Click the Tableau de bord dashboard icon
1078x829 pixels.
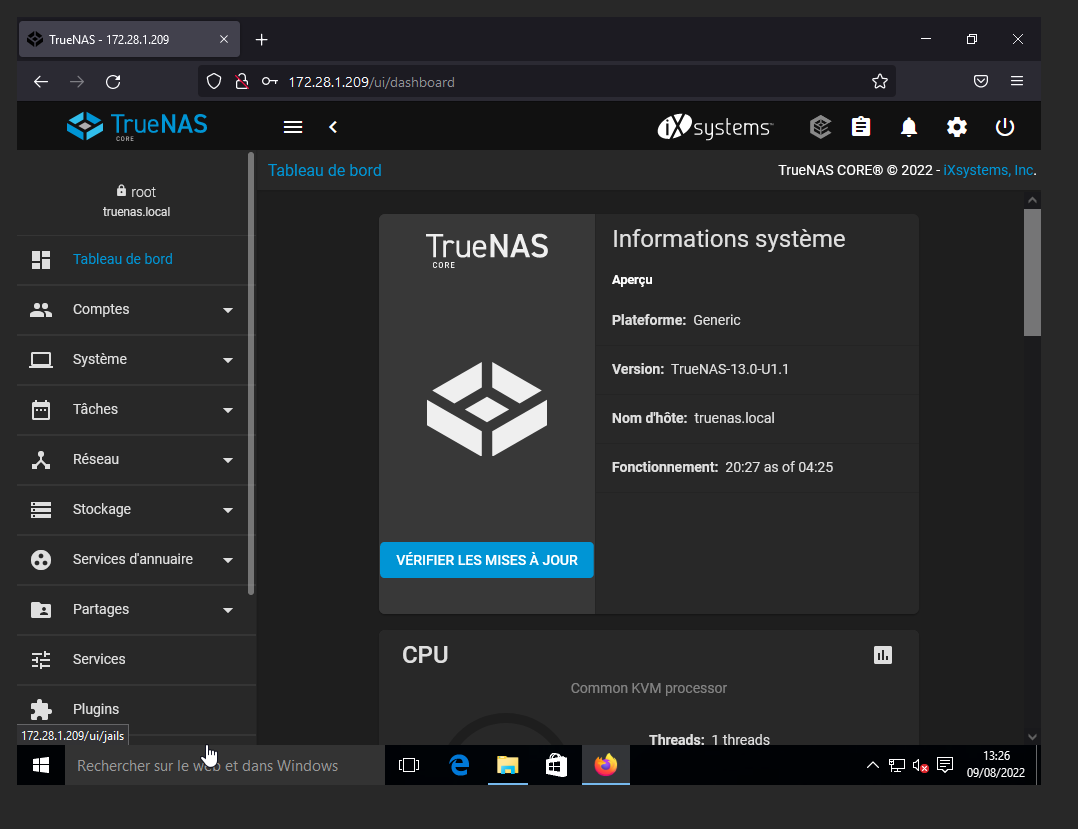tap(41, 260)
